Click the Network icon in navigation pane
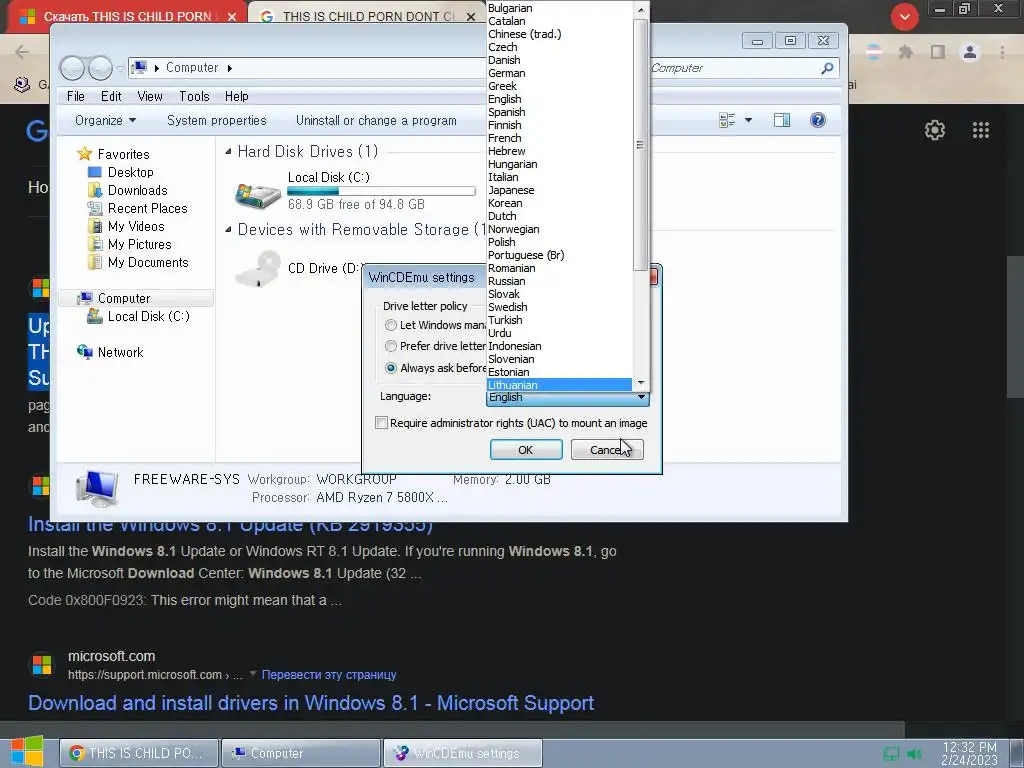 (x=84, y=352)
